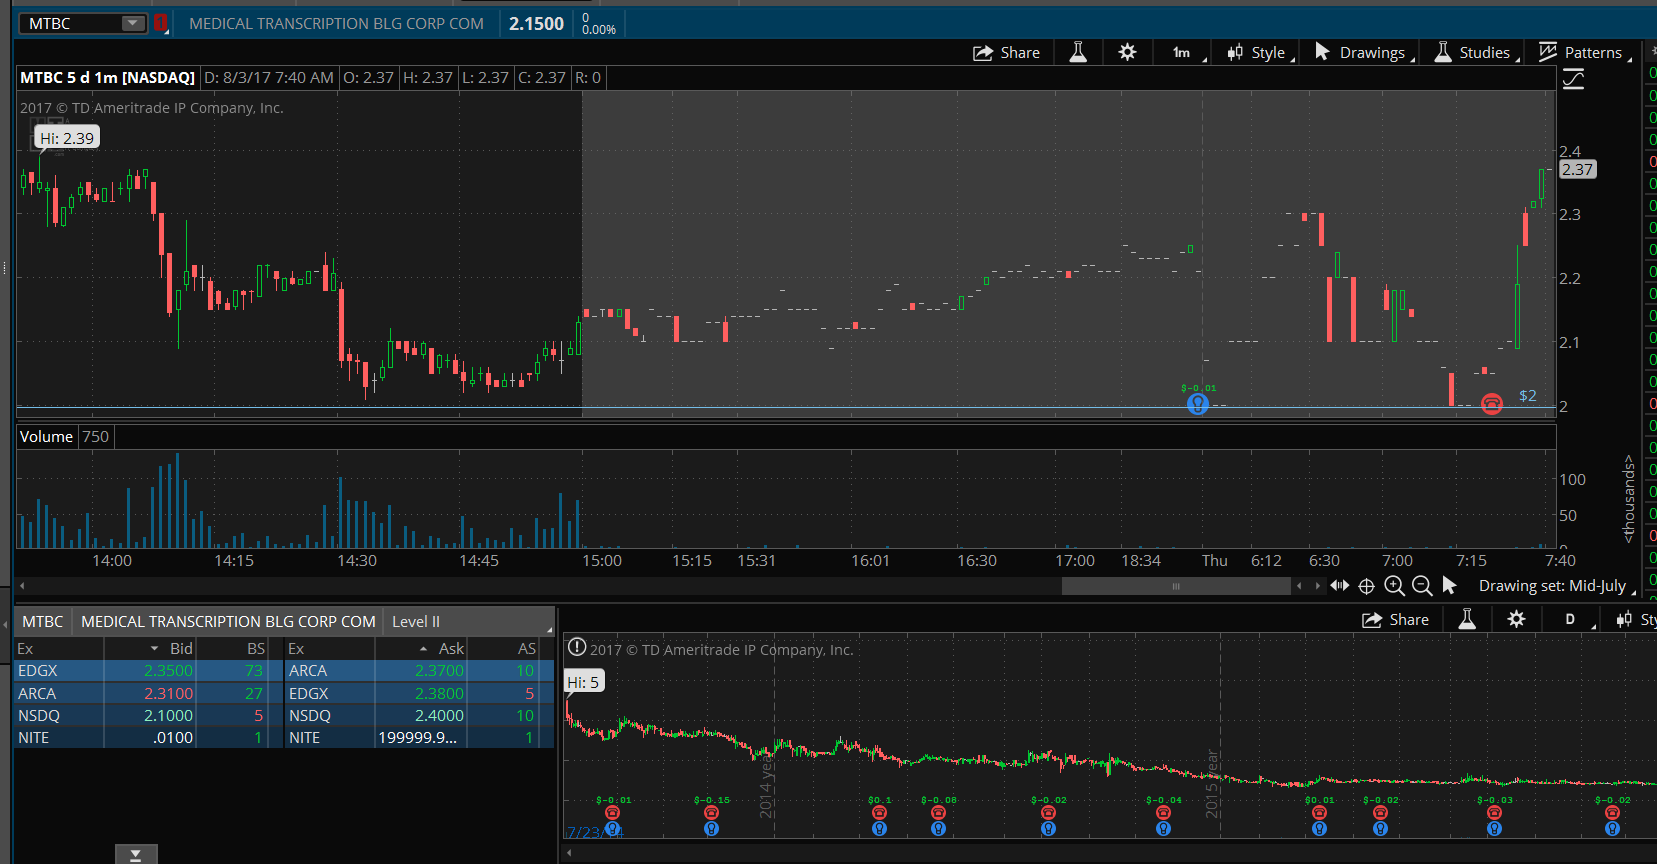This screenshot has height=864, width=1657.
Task: Open the Studies menu
Action: (x=1475, y=53)
